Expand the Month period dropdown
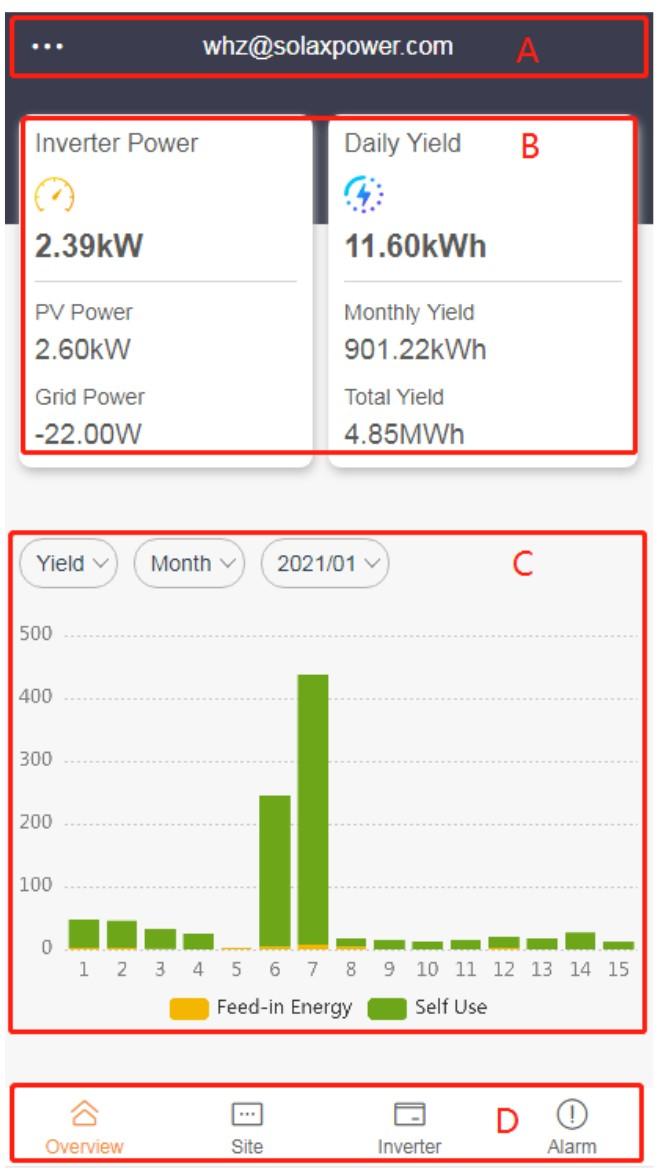This screenshot has height=1173, width=663. (x=189, y=563)
